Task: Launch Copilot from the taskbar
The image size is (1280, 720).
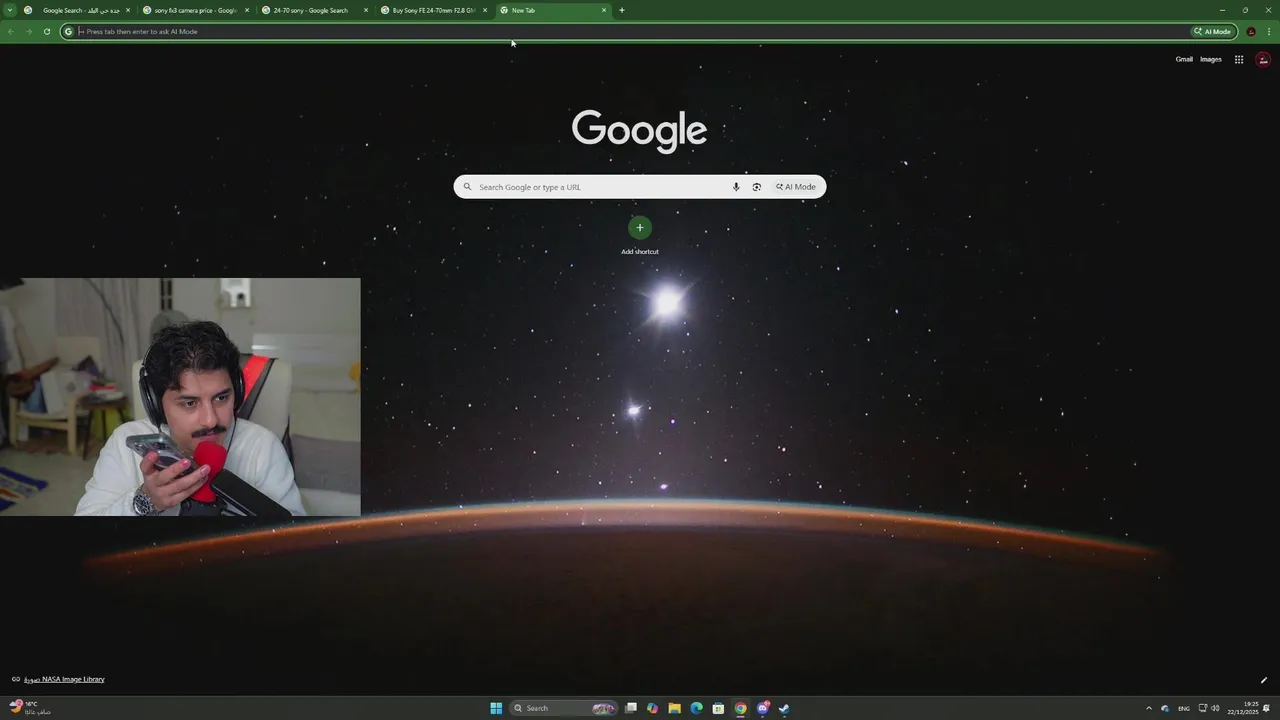Action: tap(653, 708)
